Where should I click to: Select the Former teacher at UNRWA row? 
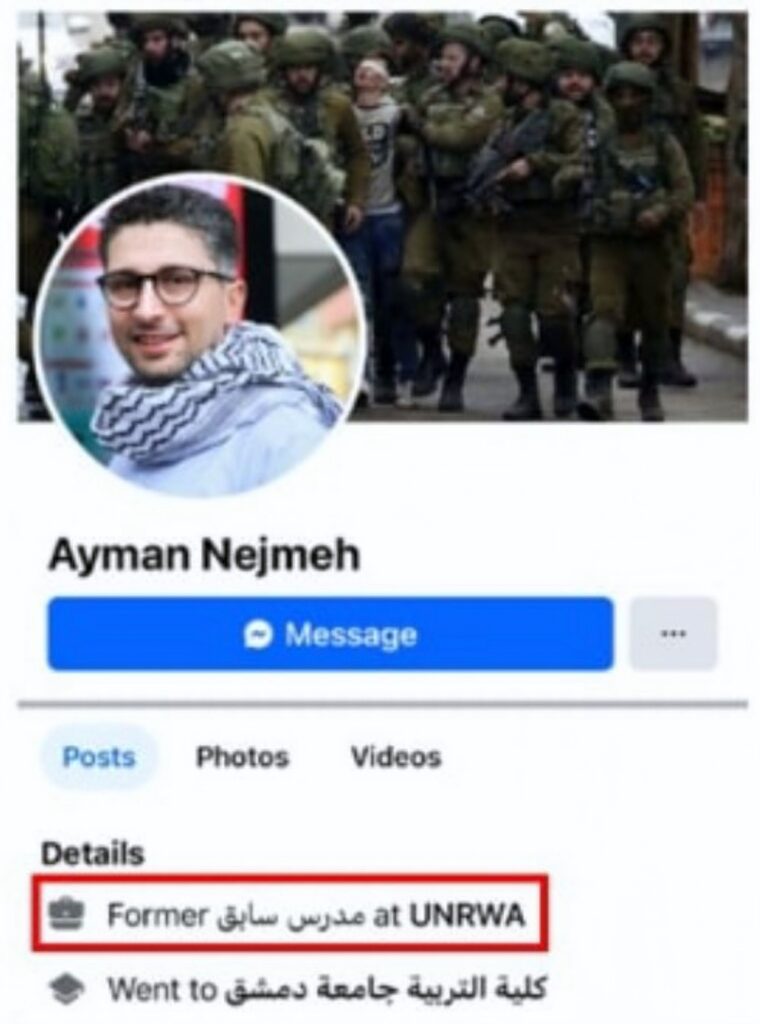click(x=288, y=915)
